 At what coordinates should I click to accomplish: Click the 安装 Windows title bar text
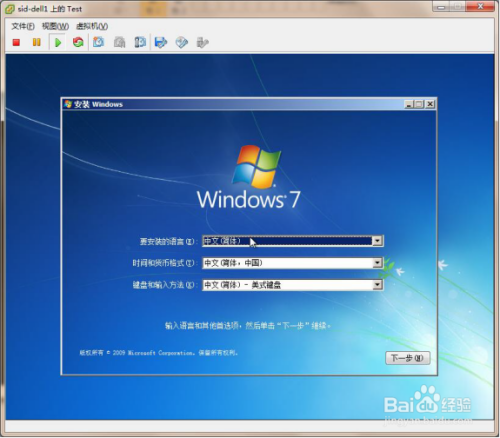click(98, 104)
